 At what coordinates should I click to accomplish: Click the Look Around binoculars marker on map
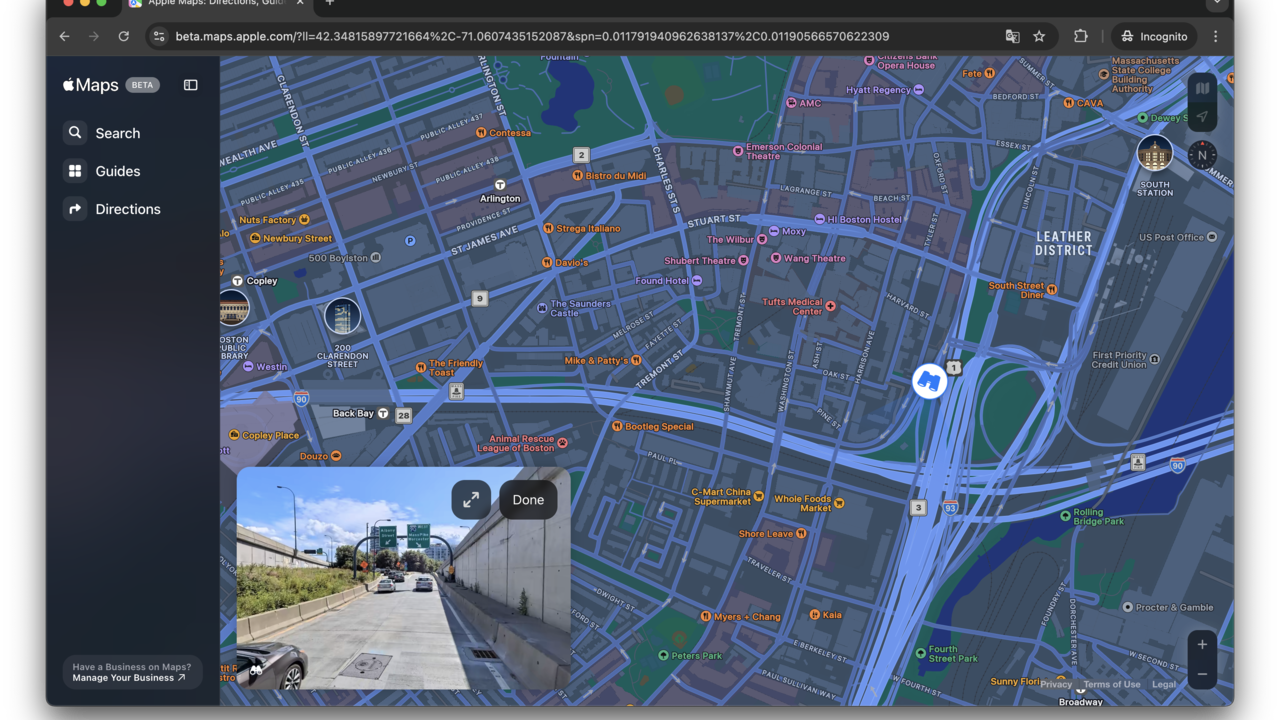tap(930, 381)
